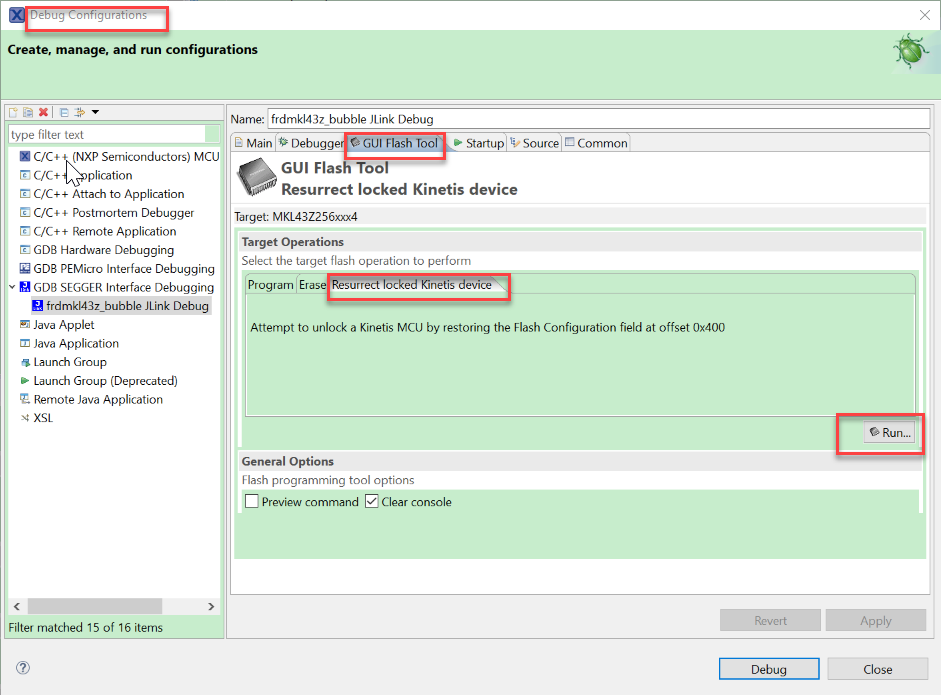Image resolution: width=941 pixels, height=695 pixels.
Task: Click the New launch configuration icon
Action: coord(13,112)
